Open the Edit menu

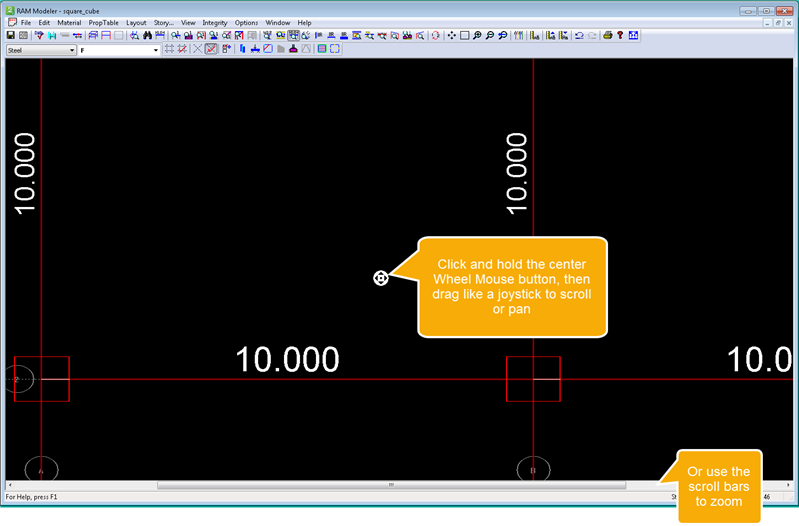coord(44,22)
